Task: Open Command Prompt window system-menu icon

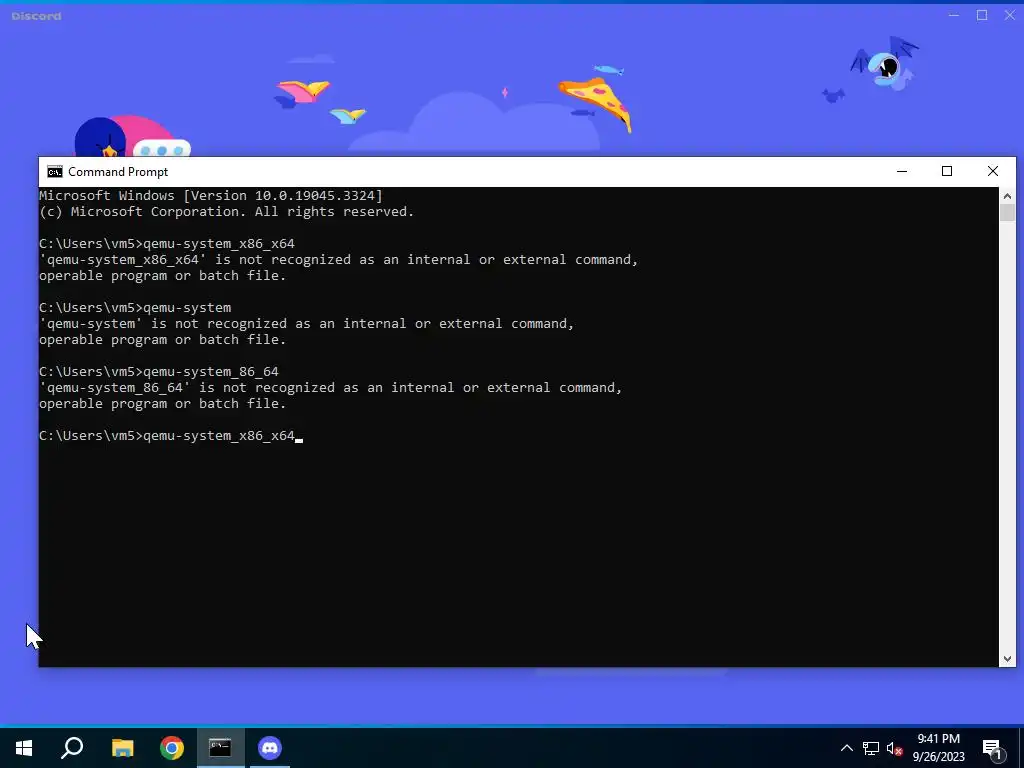Action: click(x=55, y=172)
